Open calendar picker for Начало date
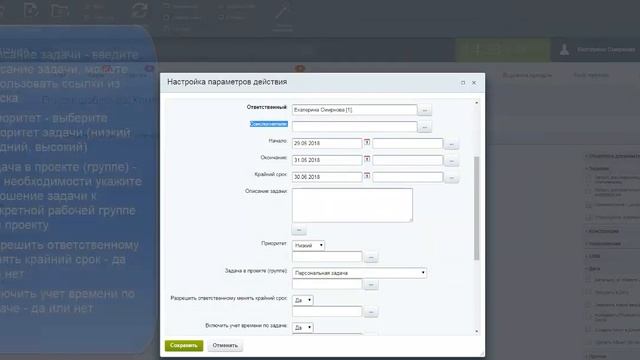The image size is (640, 360). point(367,142)
